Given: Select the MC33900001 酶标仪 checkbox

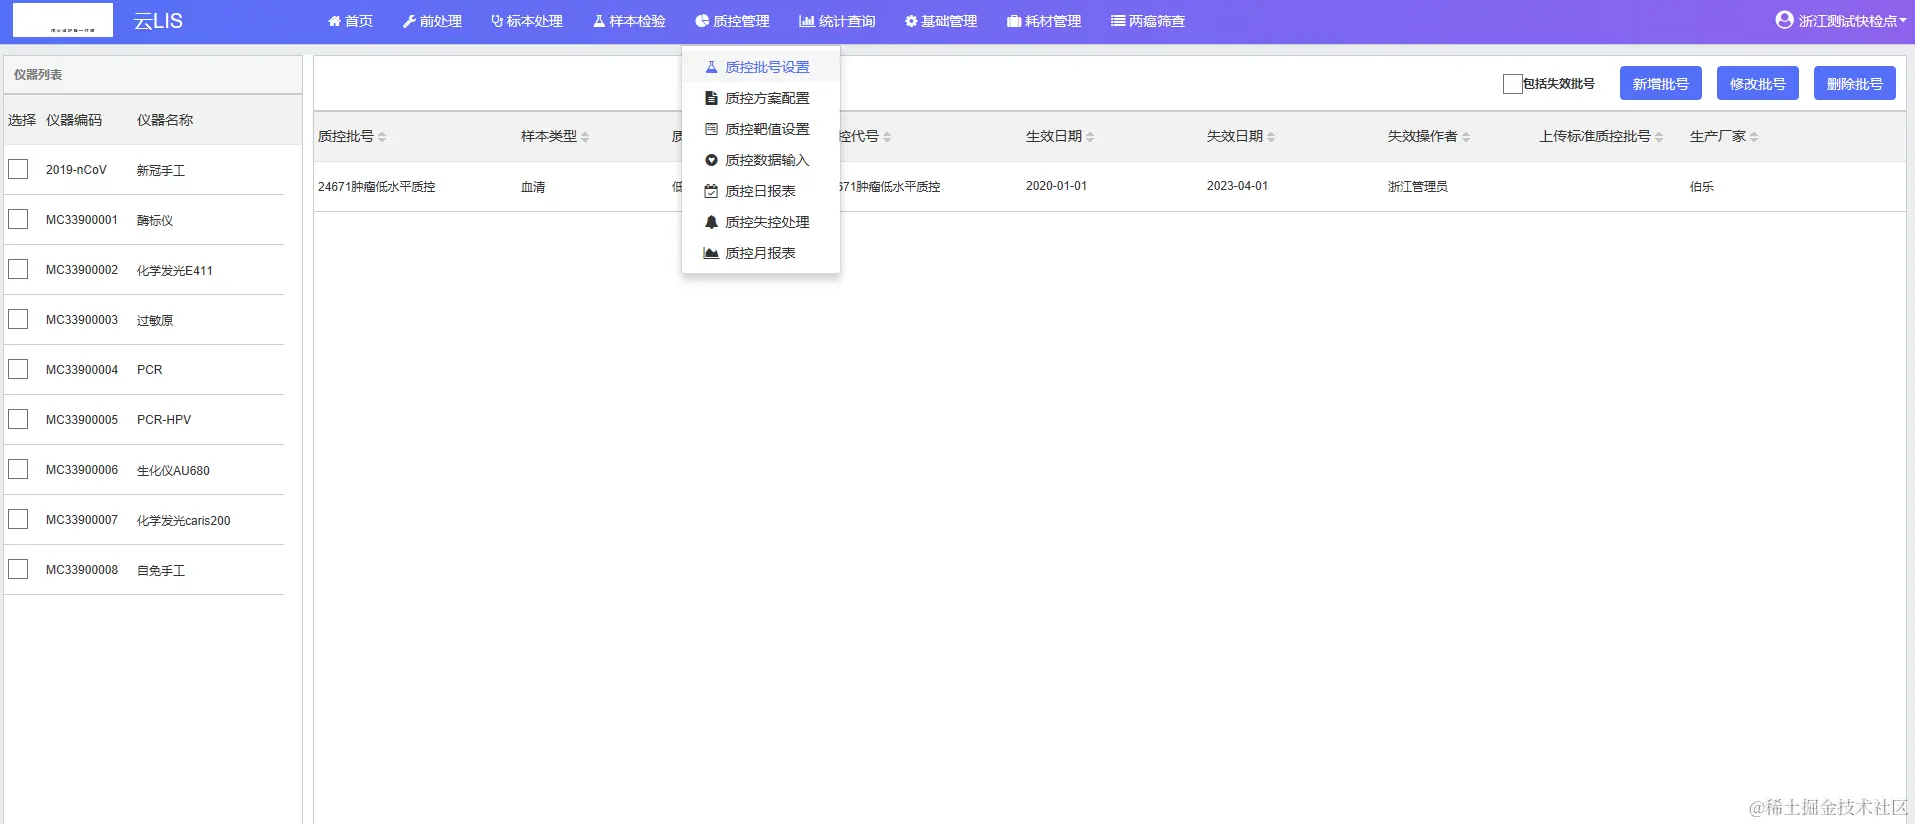Looking at the screenshot, I should point(18,219).
